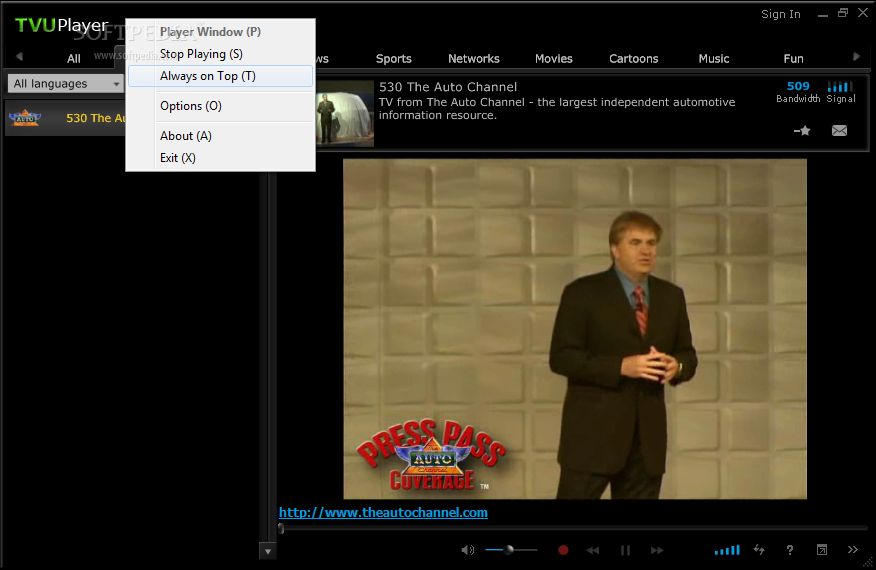
Task: Select Stop Playing menu entry
Action: (x=220, y=54)
